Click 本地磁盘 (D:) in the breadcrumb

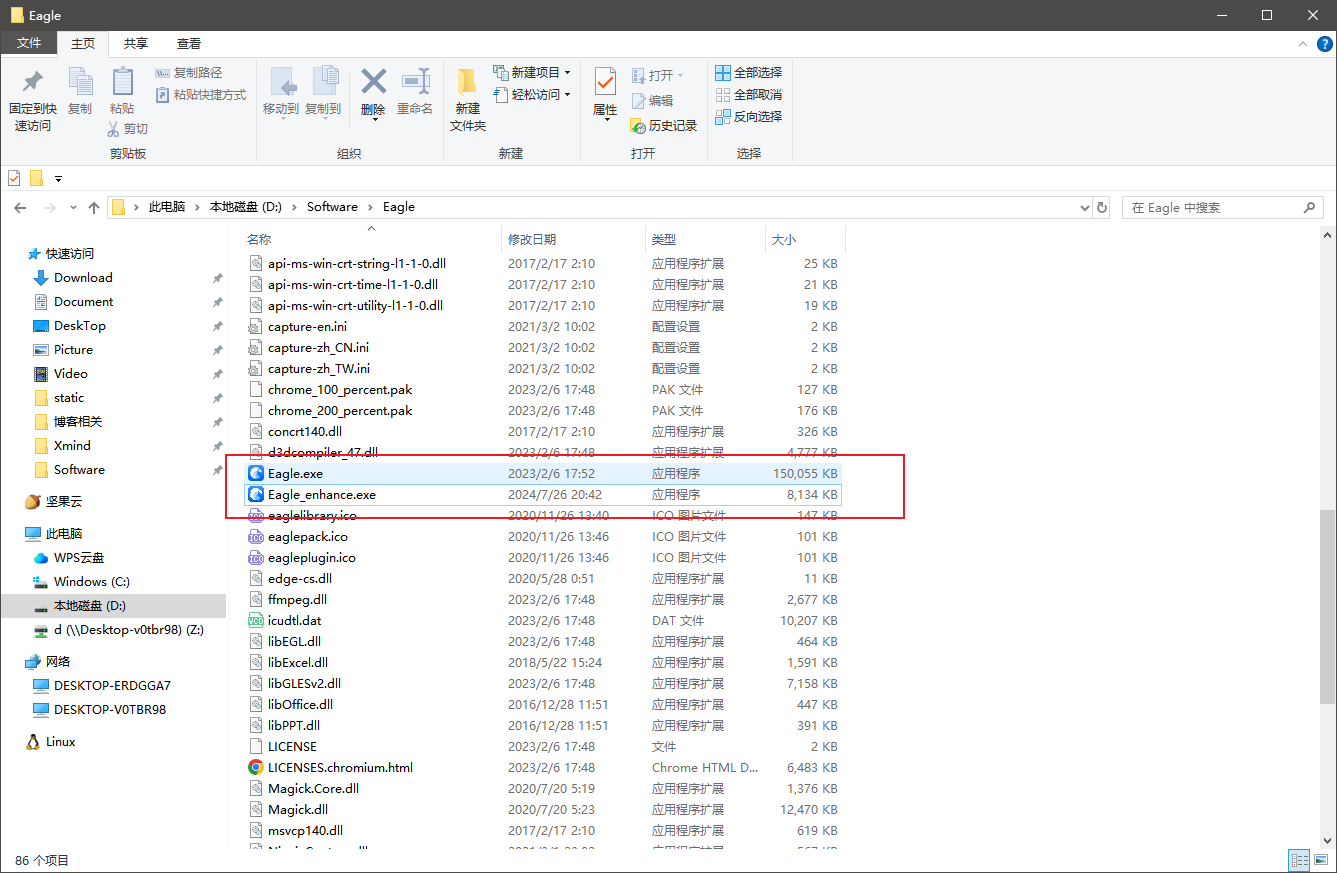[x=246, y=207]
